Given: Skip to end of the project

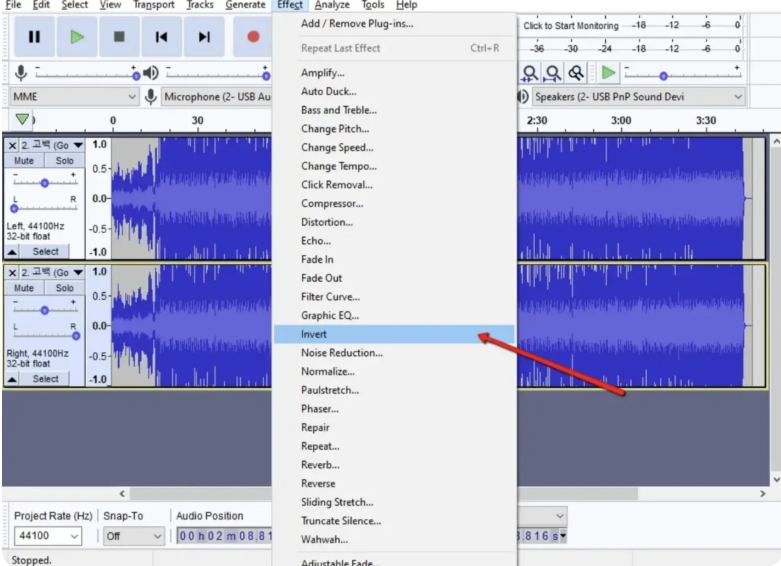Looking at the screenshot, I should 204,37.
